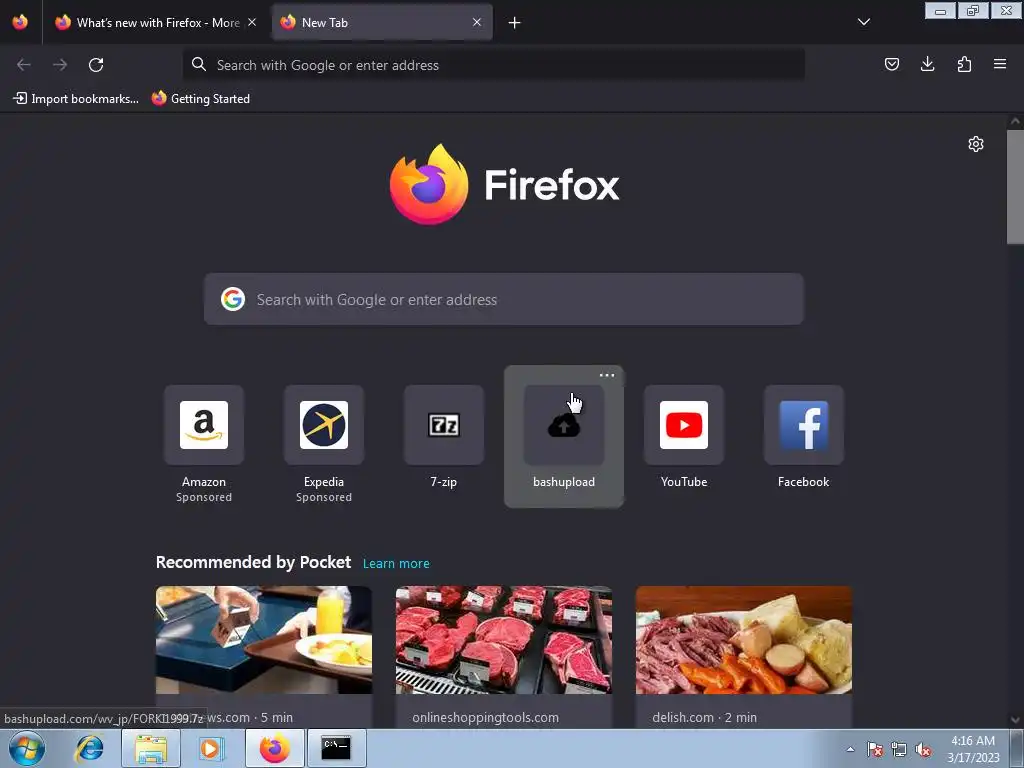This screenshot has height=768, width=1024.
Task: Open the Windows Start menu
Action: (27, 748)
